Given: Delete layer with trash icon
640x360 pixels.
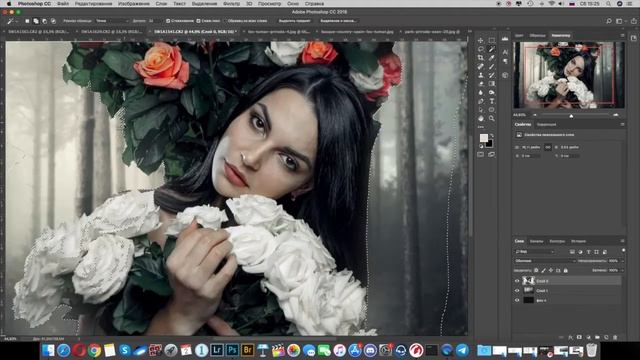Looking at the screenshot, I should tap(615, 337).
